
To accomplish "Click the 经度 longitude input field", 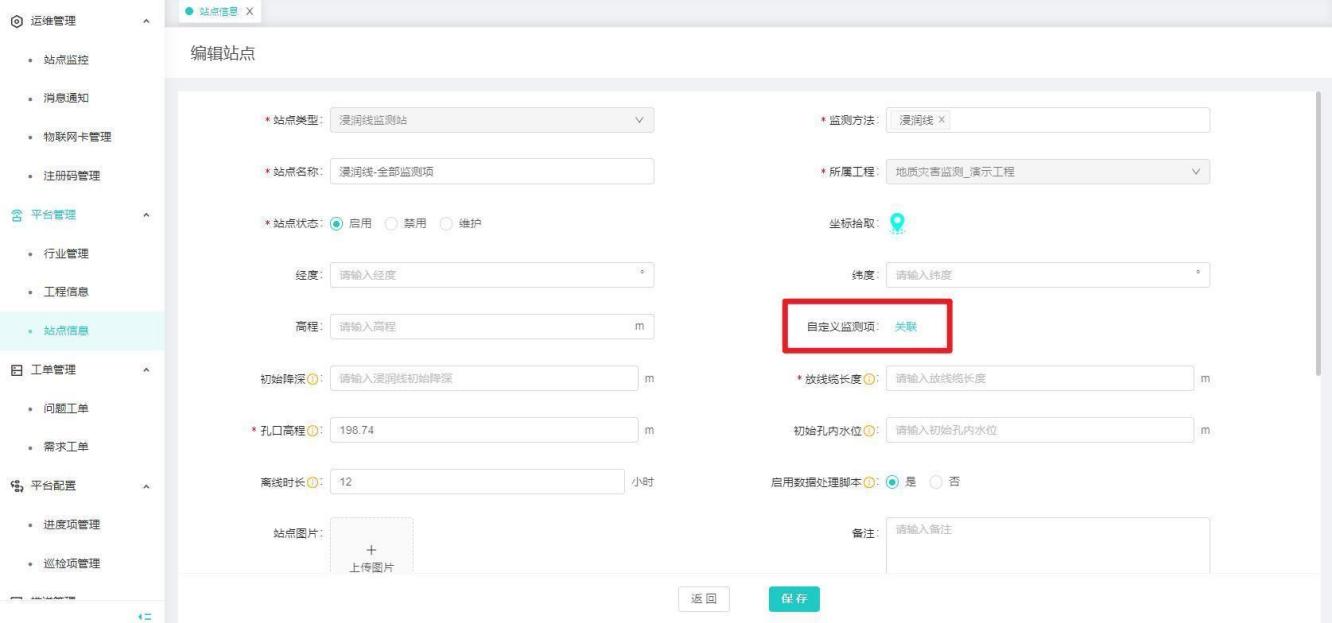I will click(x=490, y=275).
